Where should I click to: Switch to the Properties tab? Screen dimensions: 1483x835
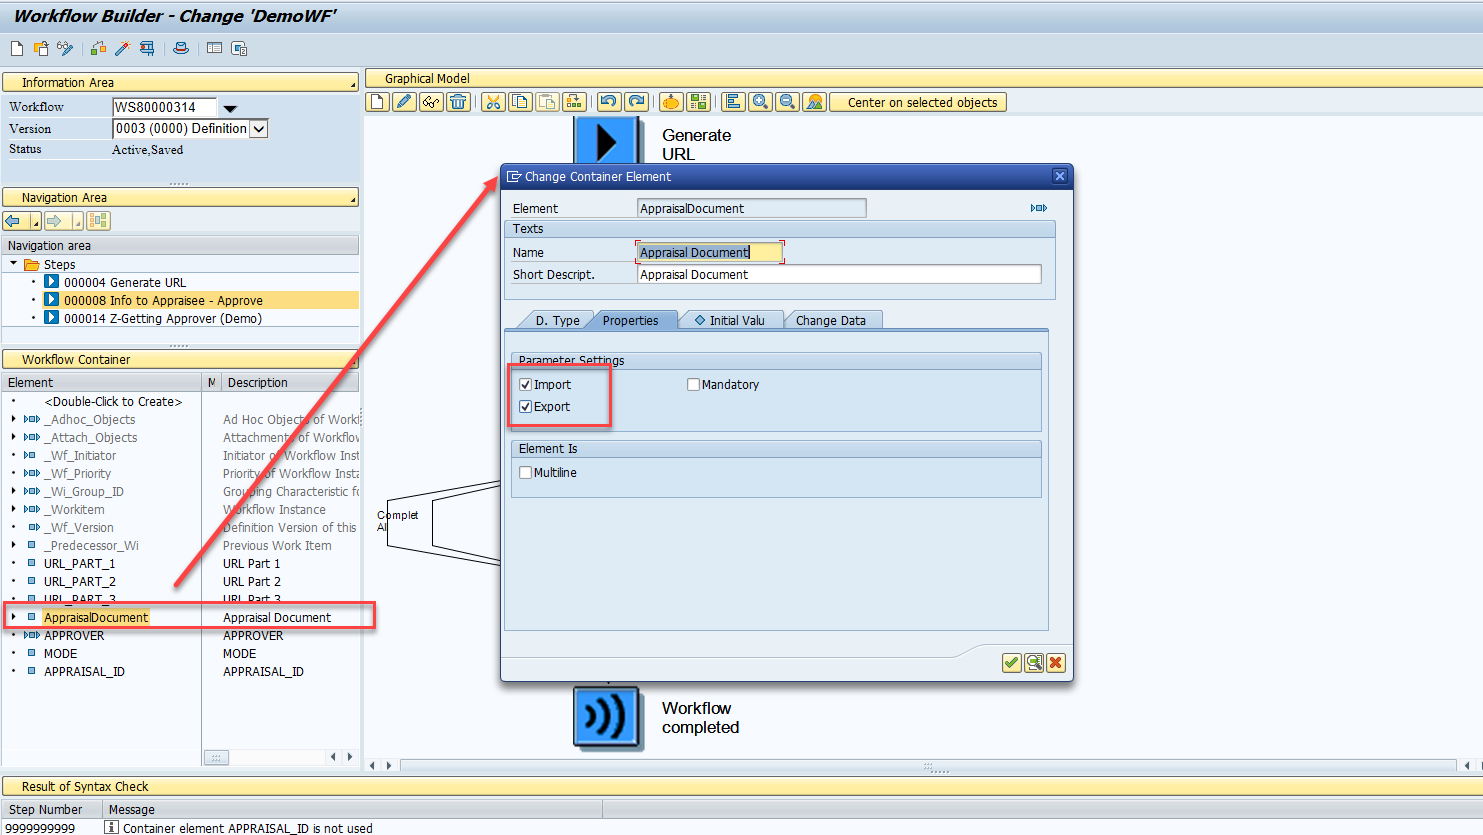click(630, 320)
